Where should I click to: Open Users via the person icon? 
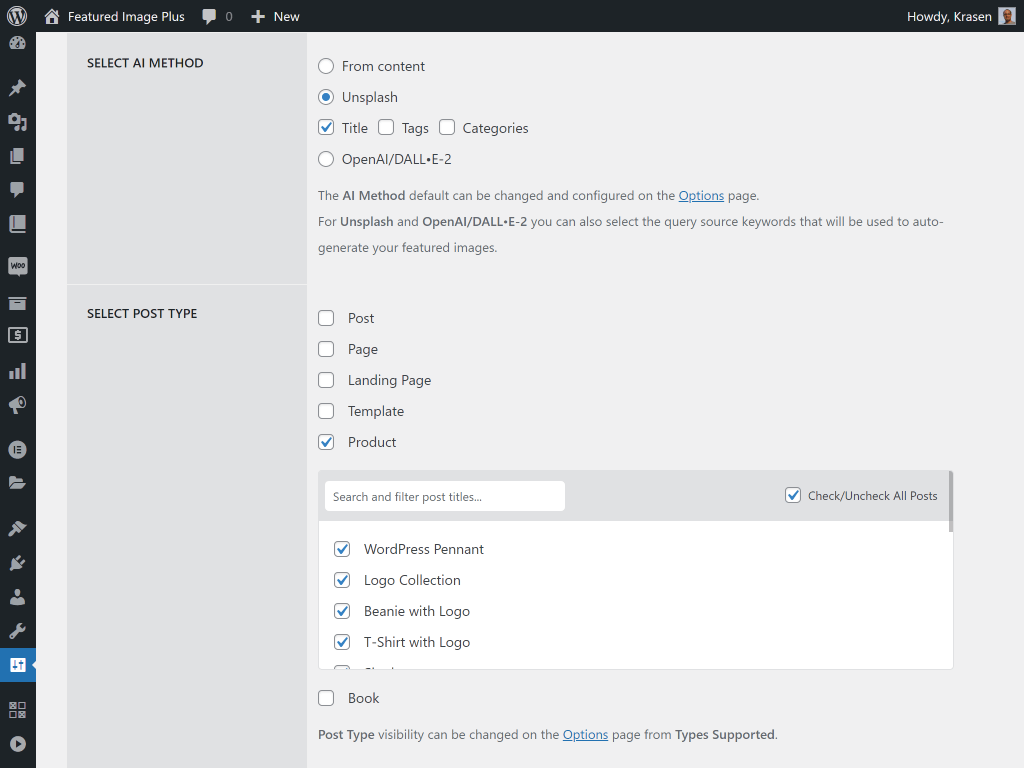[x=18, y=596]
